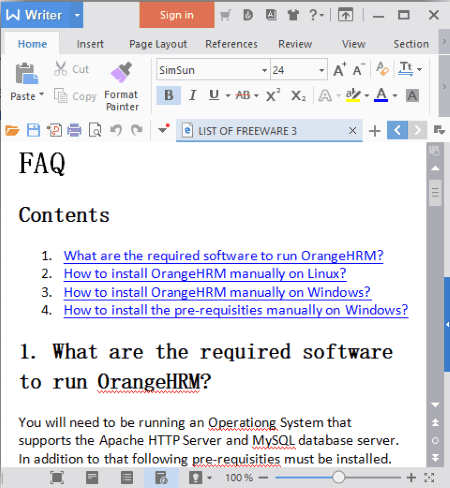Expand the eye protection mode dropdown
The height and width of the screenshot is (488, 450).
209,478
